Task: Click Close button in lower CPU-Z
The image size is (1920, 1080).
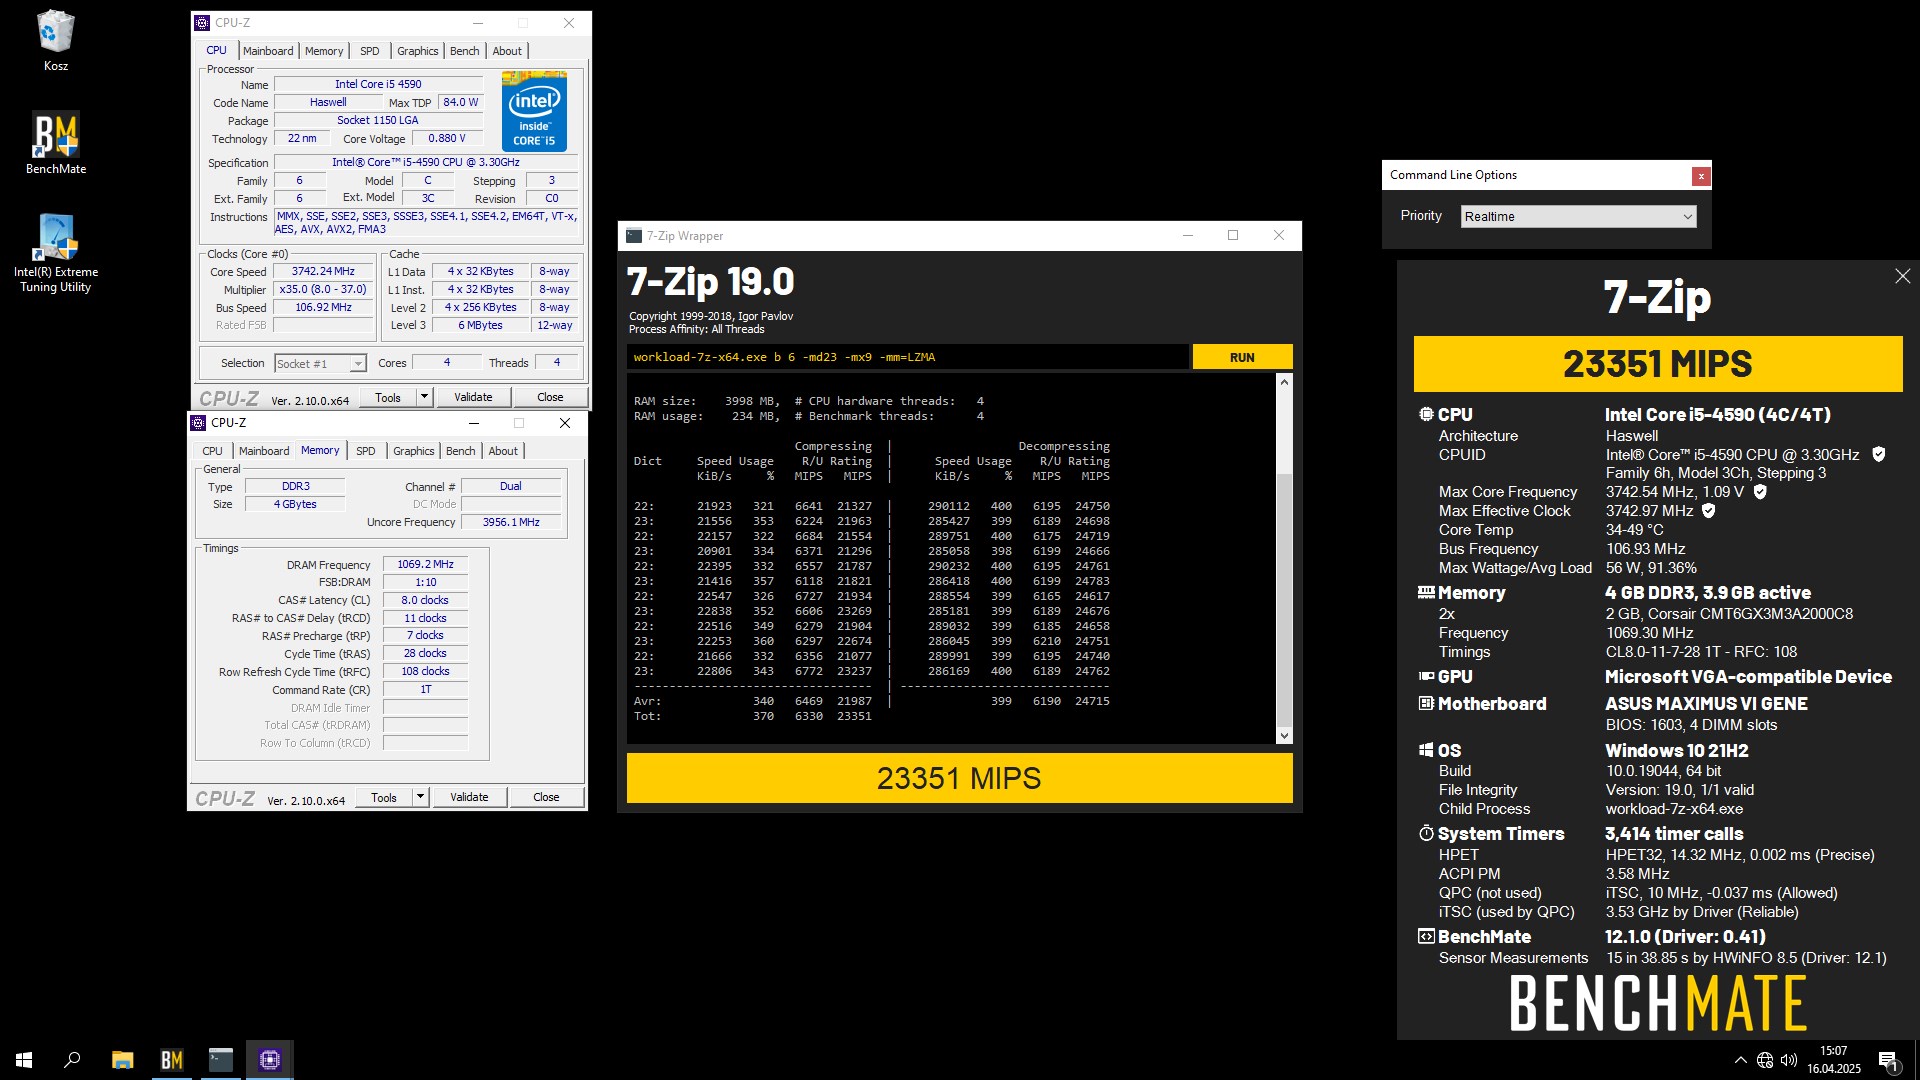Action: 546,797
